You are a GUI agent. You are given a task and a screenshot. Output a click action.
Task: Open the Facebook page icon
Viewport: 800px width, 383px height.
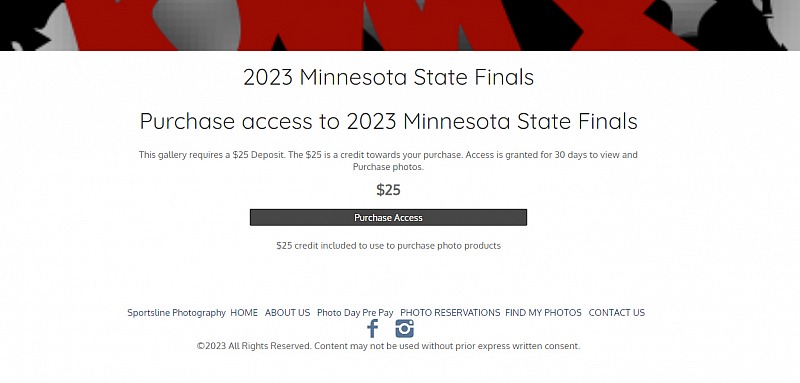point(373,328)
